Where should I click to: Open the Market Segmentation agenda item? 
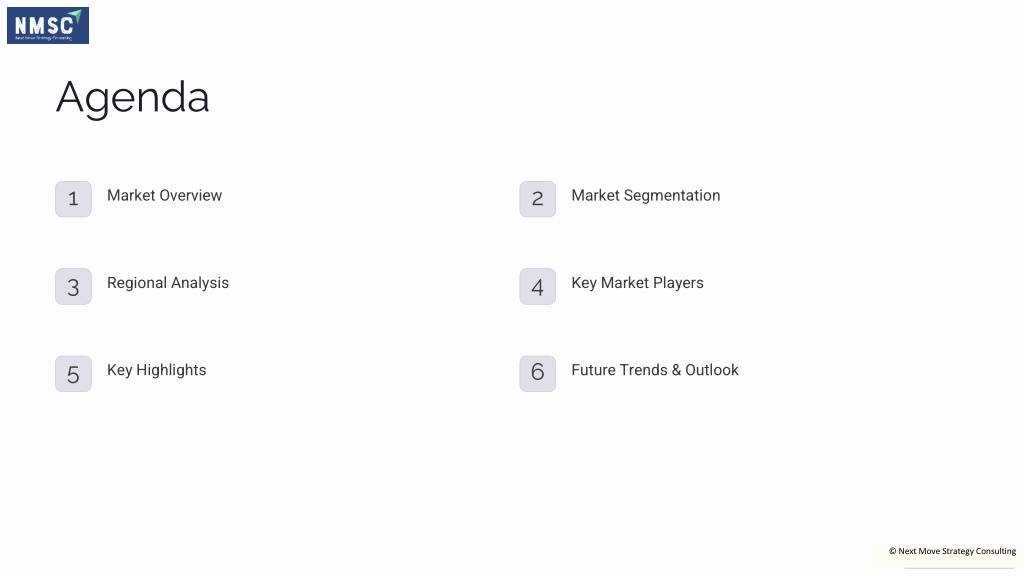pyautogui.click(x=646, y=196)
